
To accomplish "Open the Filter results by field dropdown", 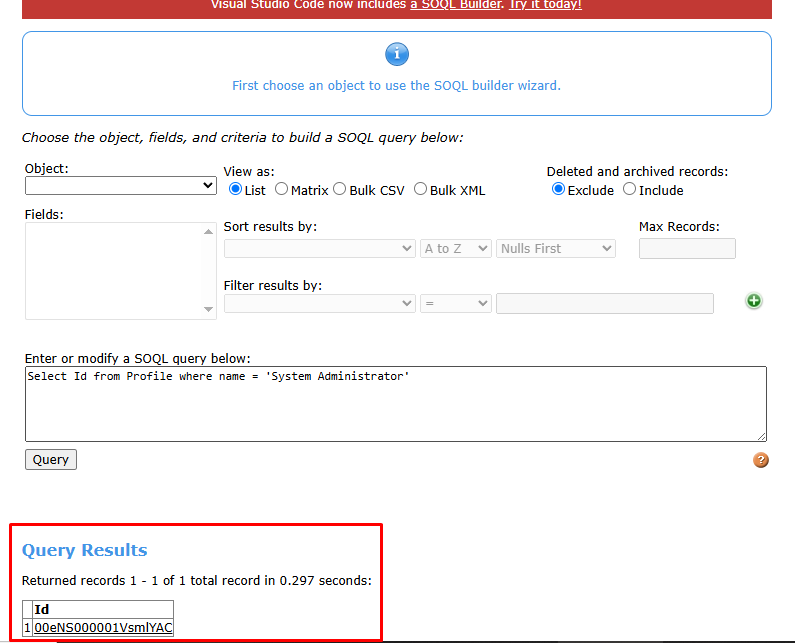I will 319,303.
